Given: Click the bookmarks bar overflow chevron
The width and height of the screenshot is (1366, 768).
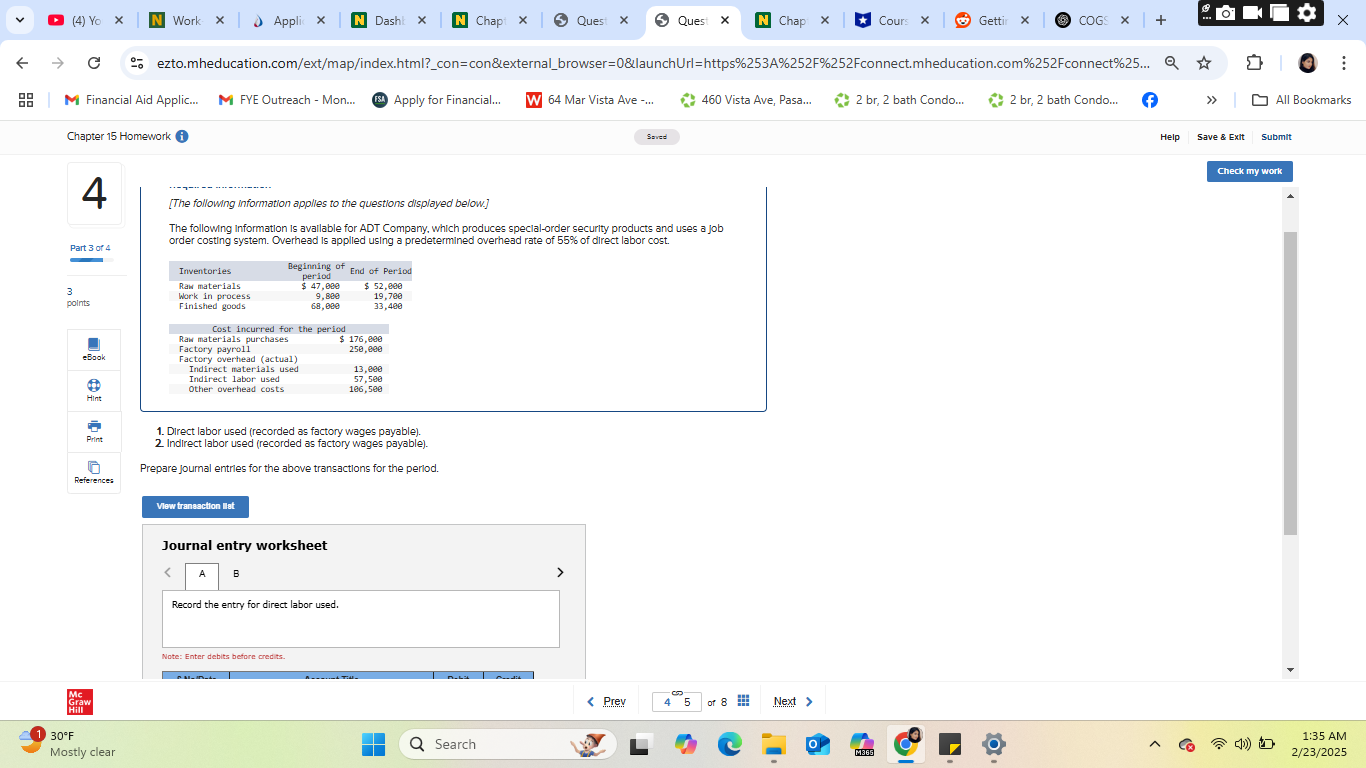Looking at the screenshot, I should click(x=1211, y=99).
